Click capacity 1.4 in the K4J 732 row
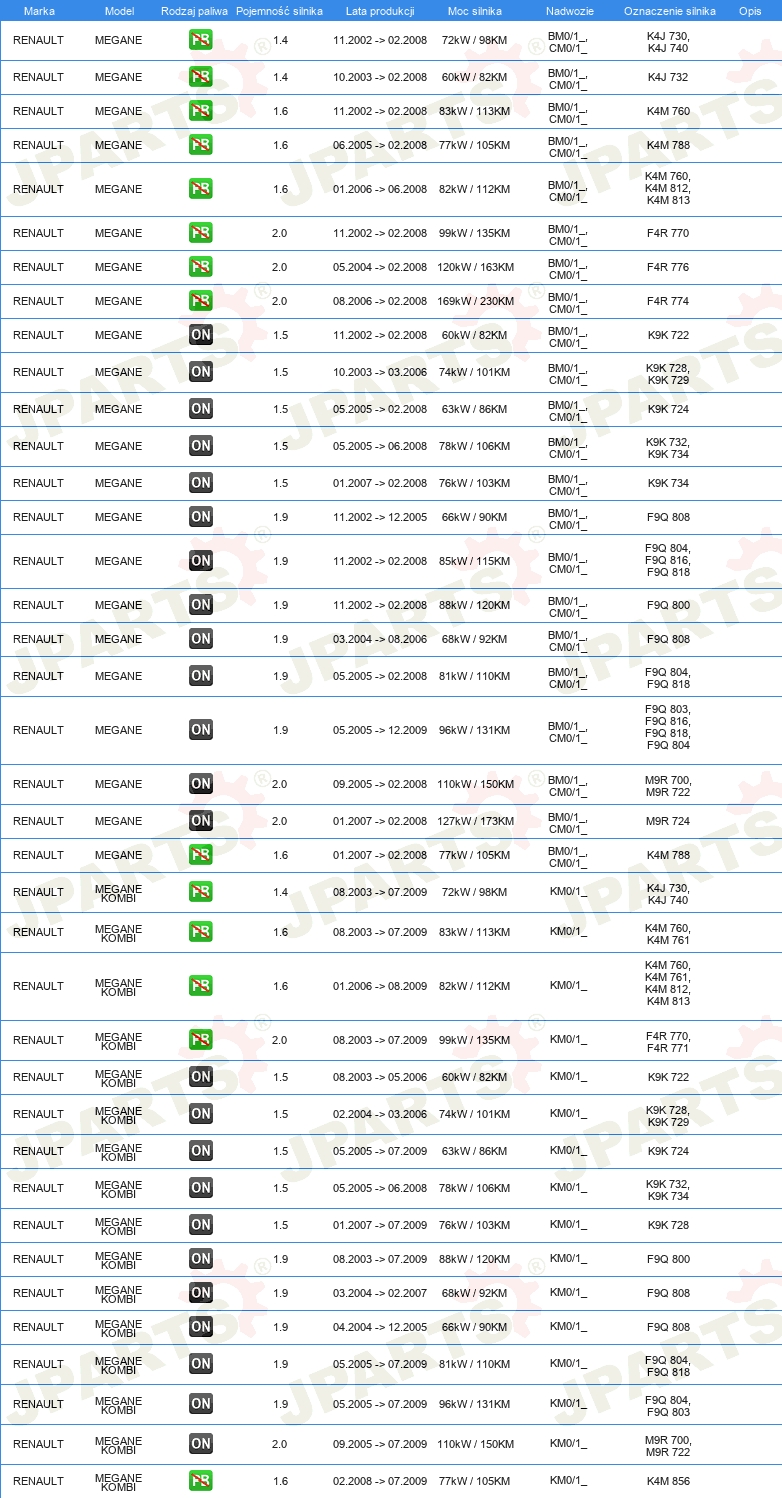 tap(280, 77)
